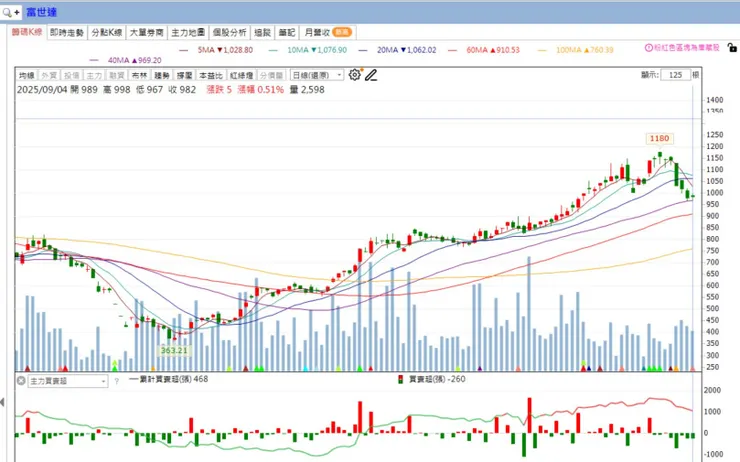Open the 追蹤 tab
The width and height of the screenshot is (740, 462).
tap(262, 33)
